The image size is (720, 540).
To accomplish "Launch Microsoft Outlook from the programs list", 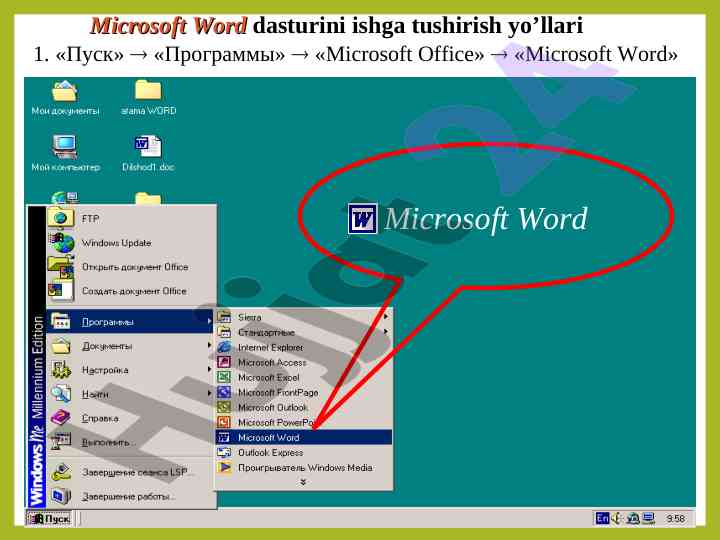I will pos(272,408).
